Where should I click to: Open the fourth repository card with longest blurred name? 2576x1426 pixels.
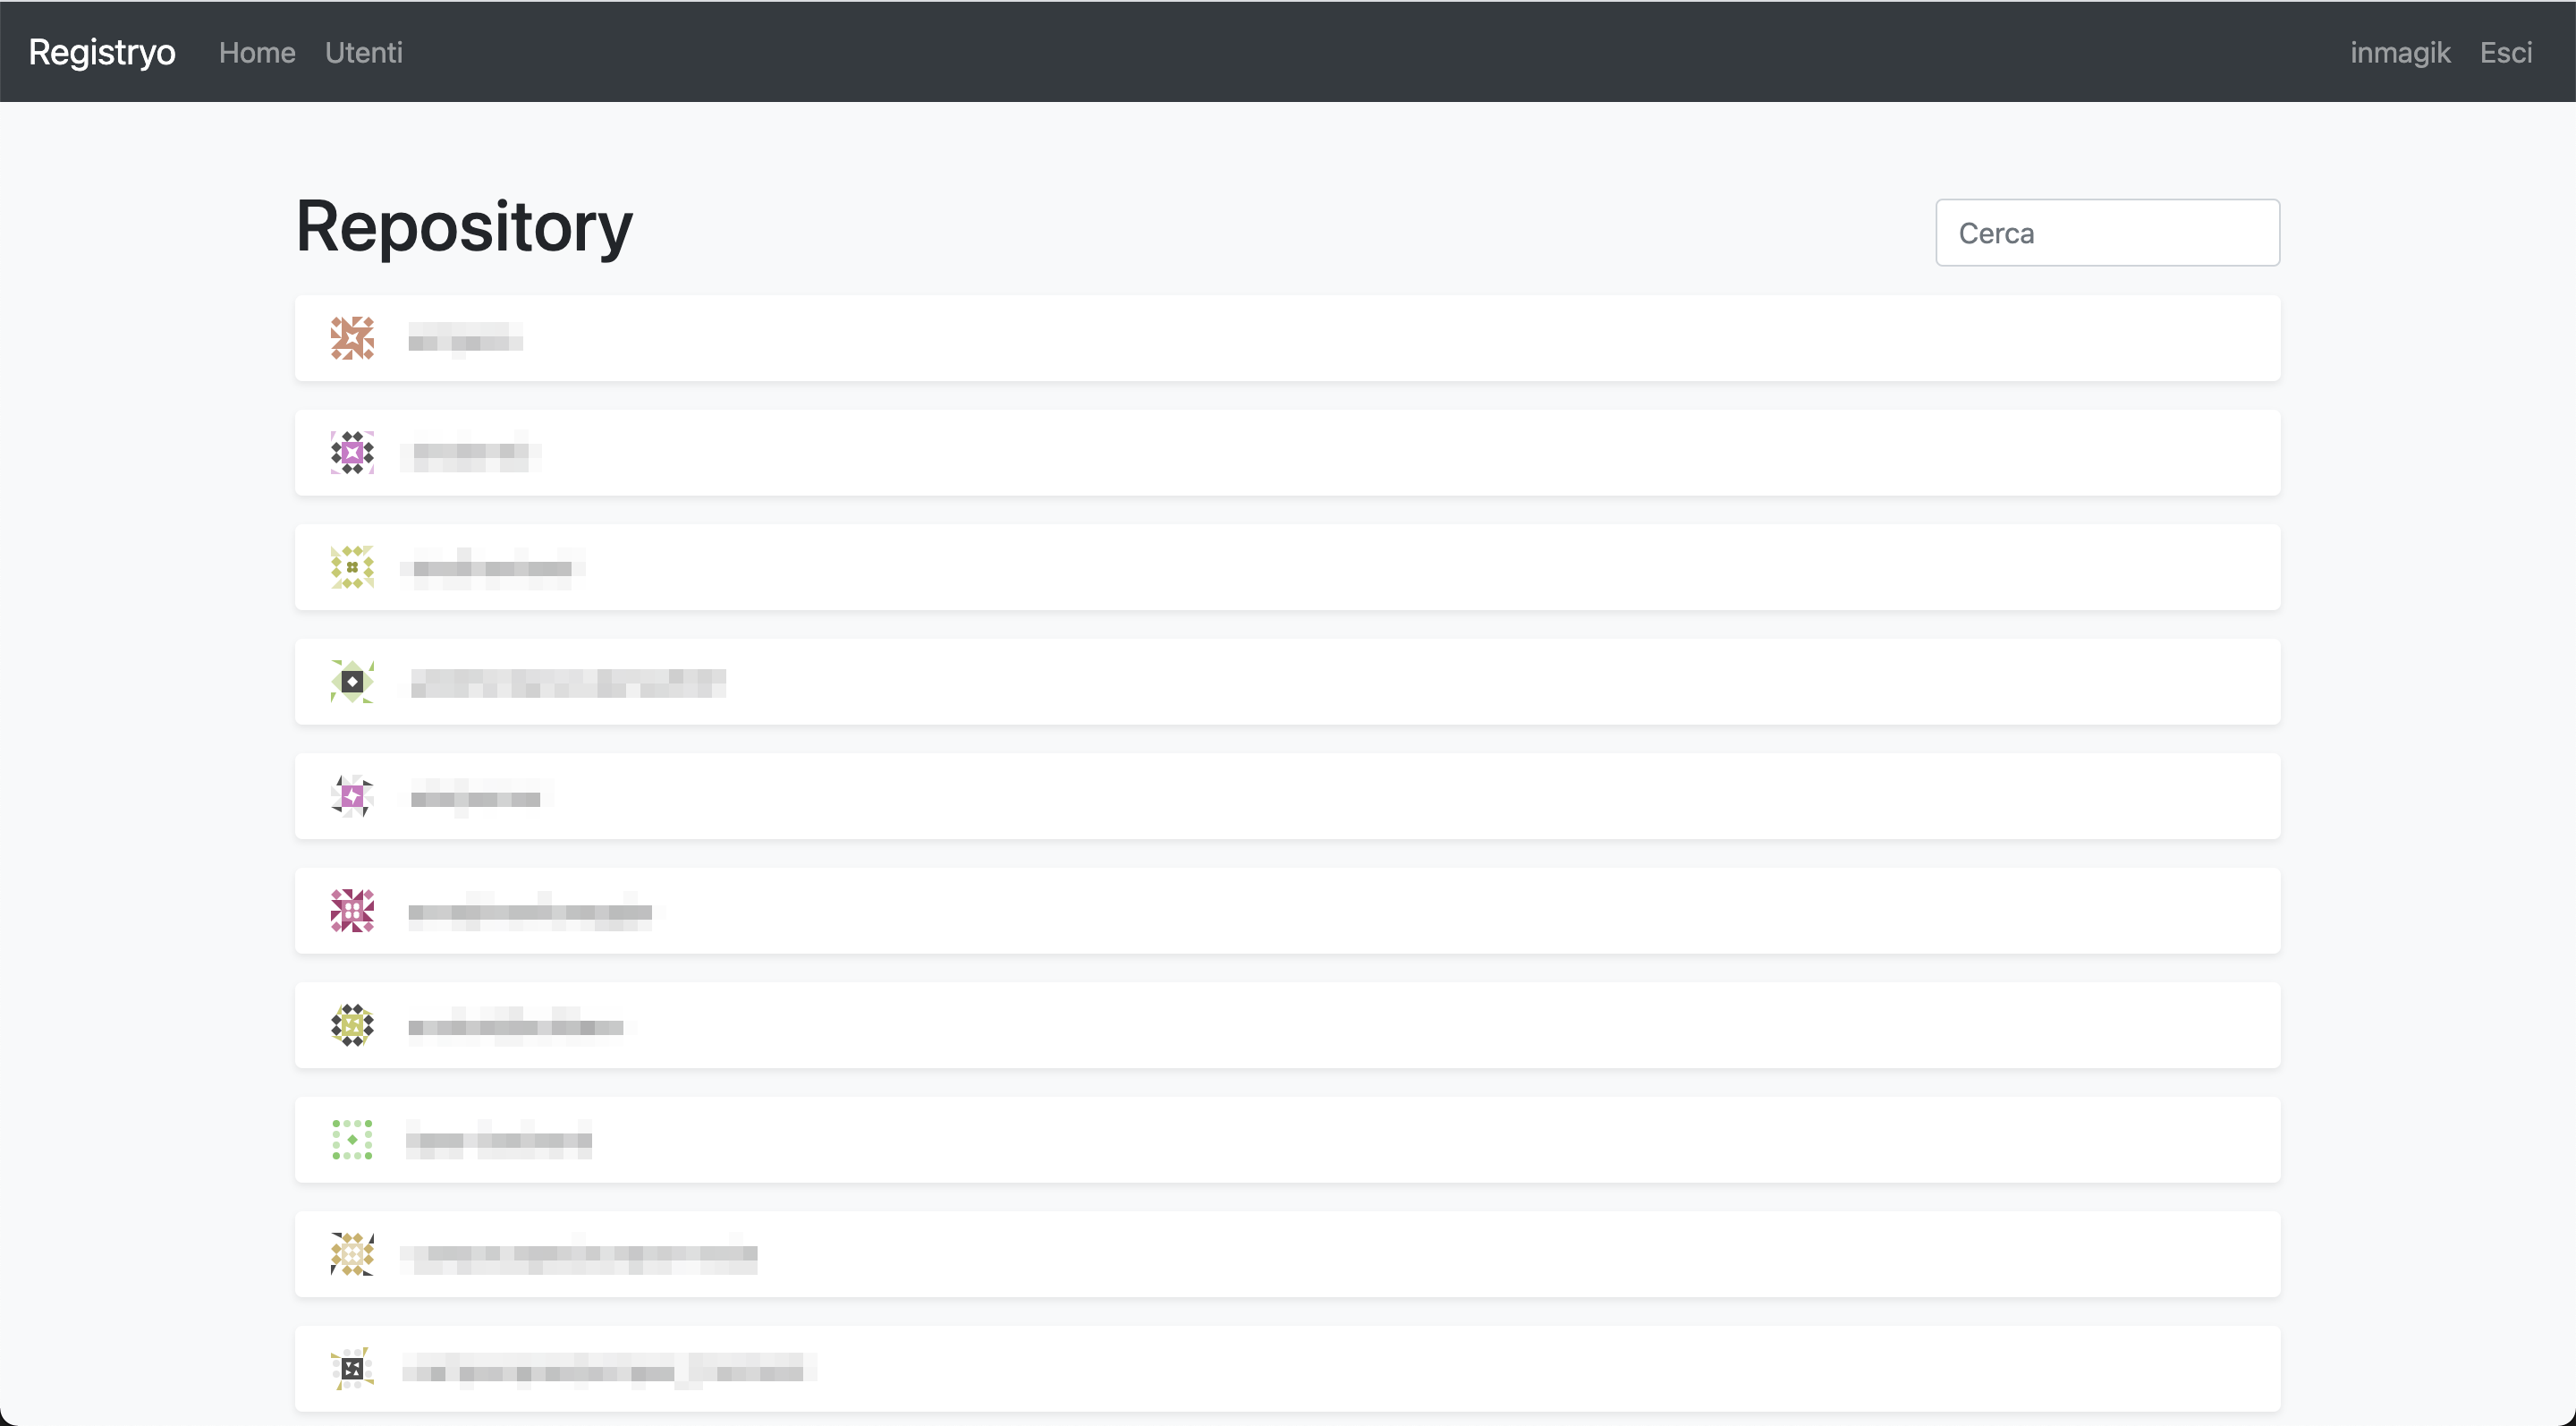[1287, 682]
